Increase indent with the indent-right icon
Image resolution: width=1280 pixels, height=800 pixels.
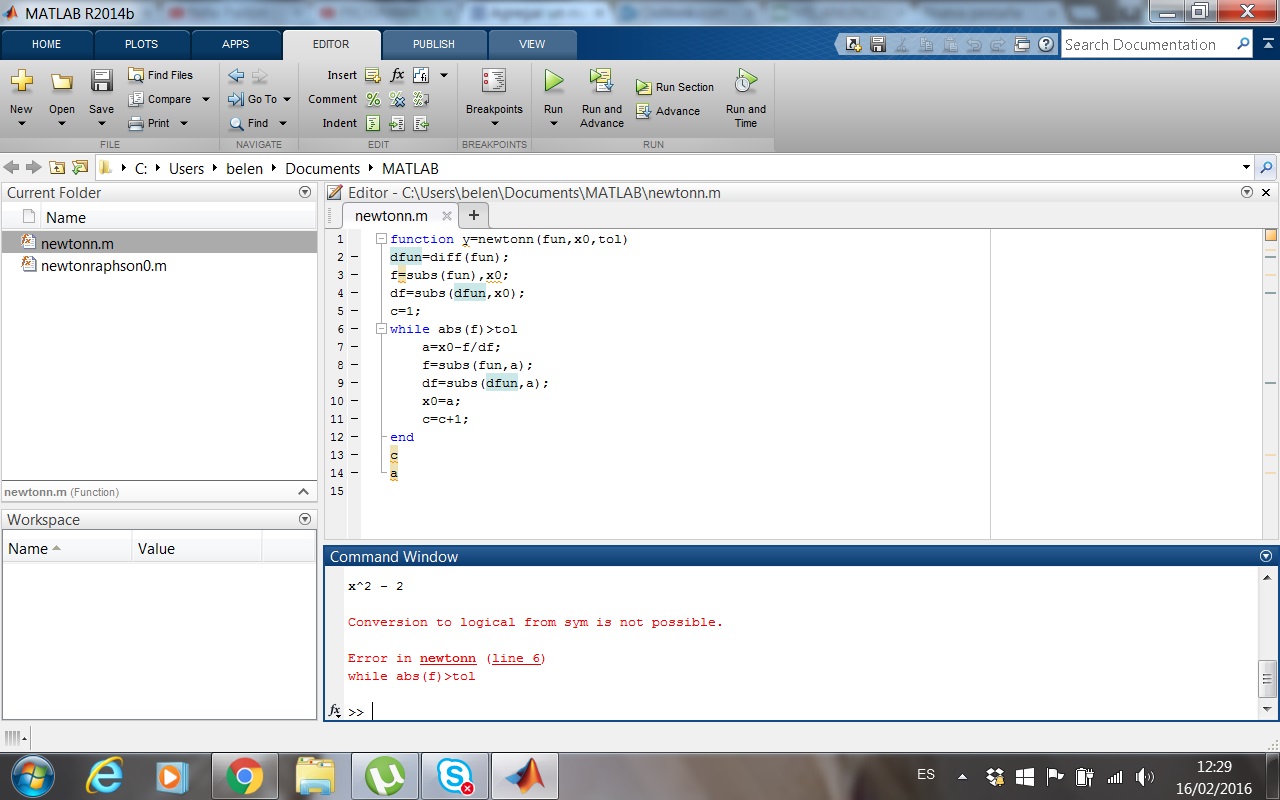(397, 123)
